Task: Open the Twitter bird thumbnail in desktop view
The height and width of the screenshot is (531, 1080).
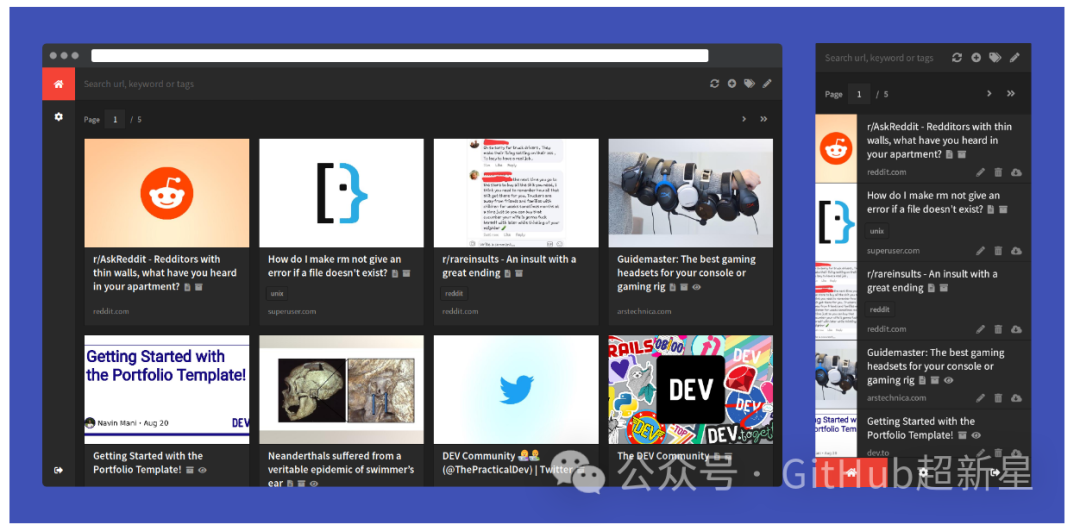Action: 516,390
